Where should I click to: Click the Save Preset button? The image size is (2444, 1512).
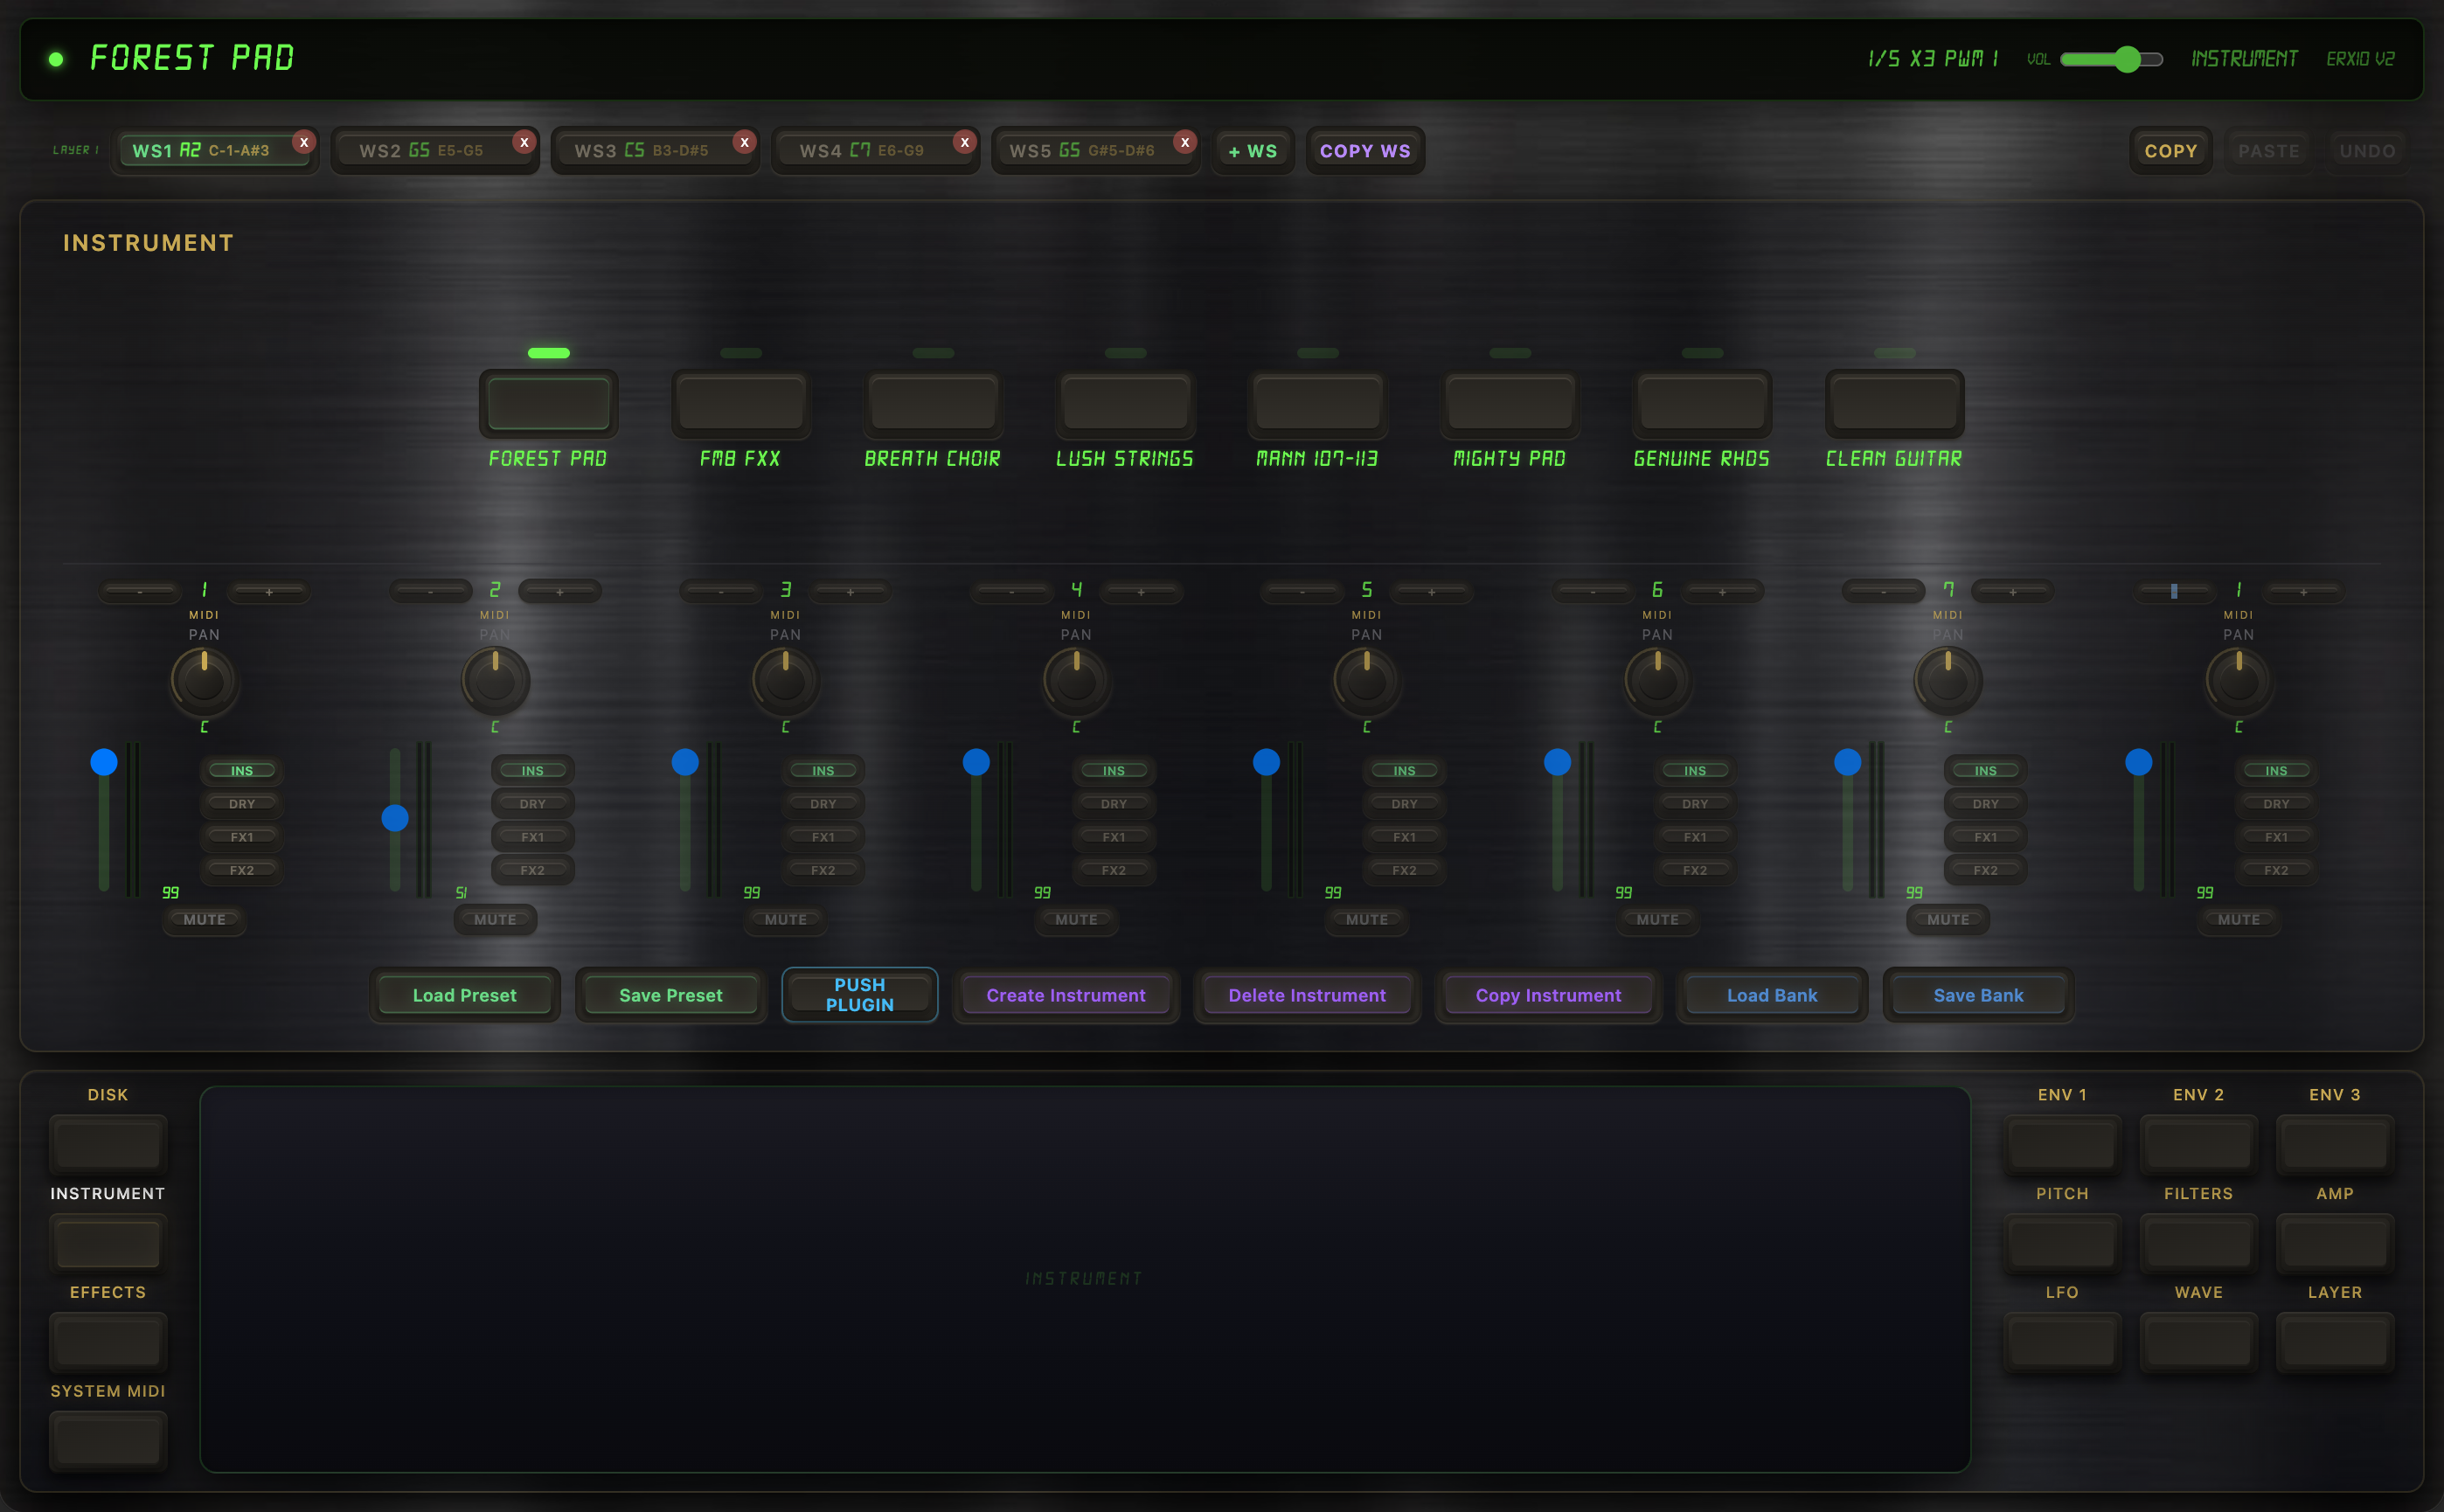(670, 994)
